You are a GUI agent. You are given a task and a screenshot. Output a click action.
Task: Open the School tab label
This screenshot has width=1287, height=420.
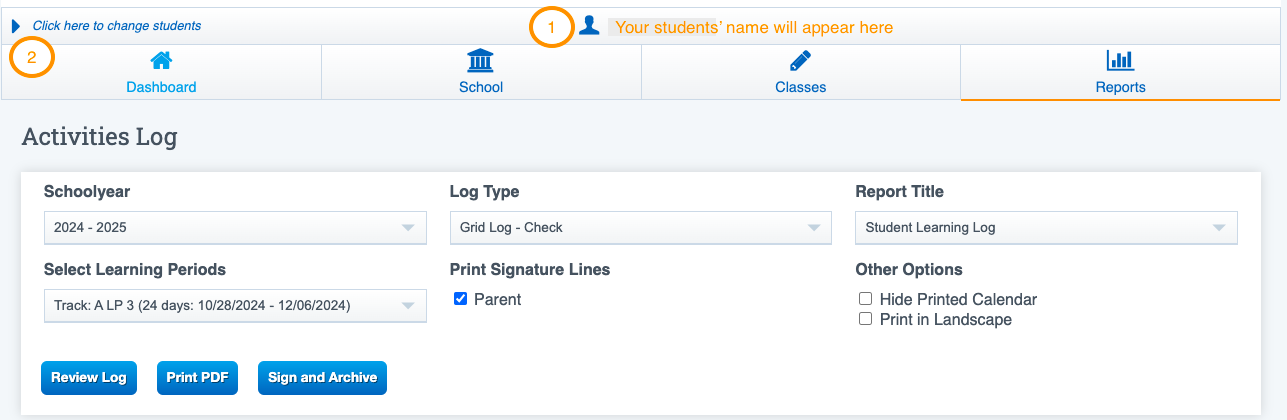(481, 87)
